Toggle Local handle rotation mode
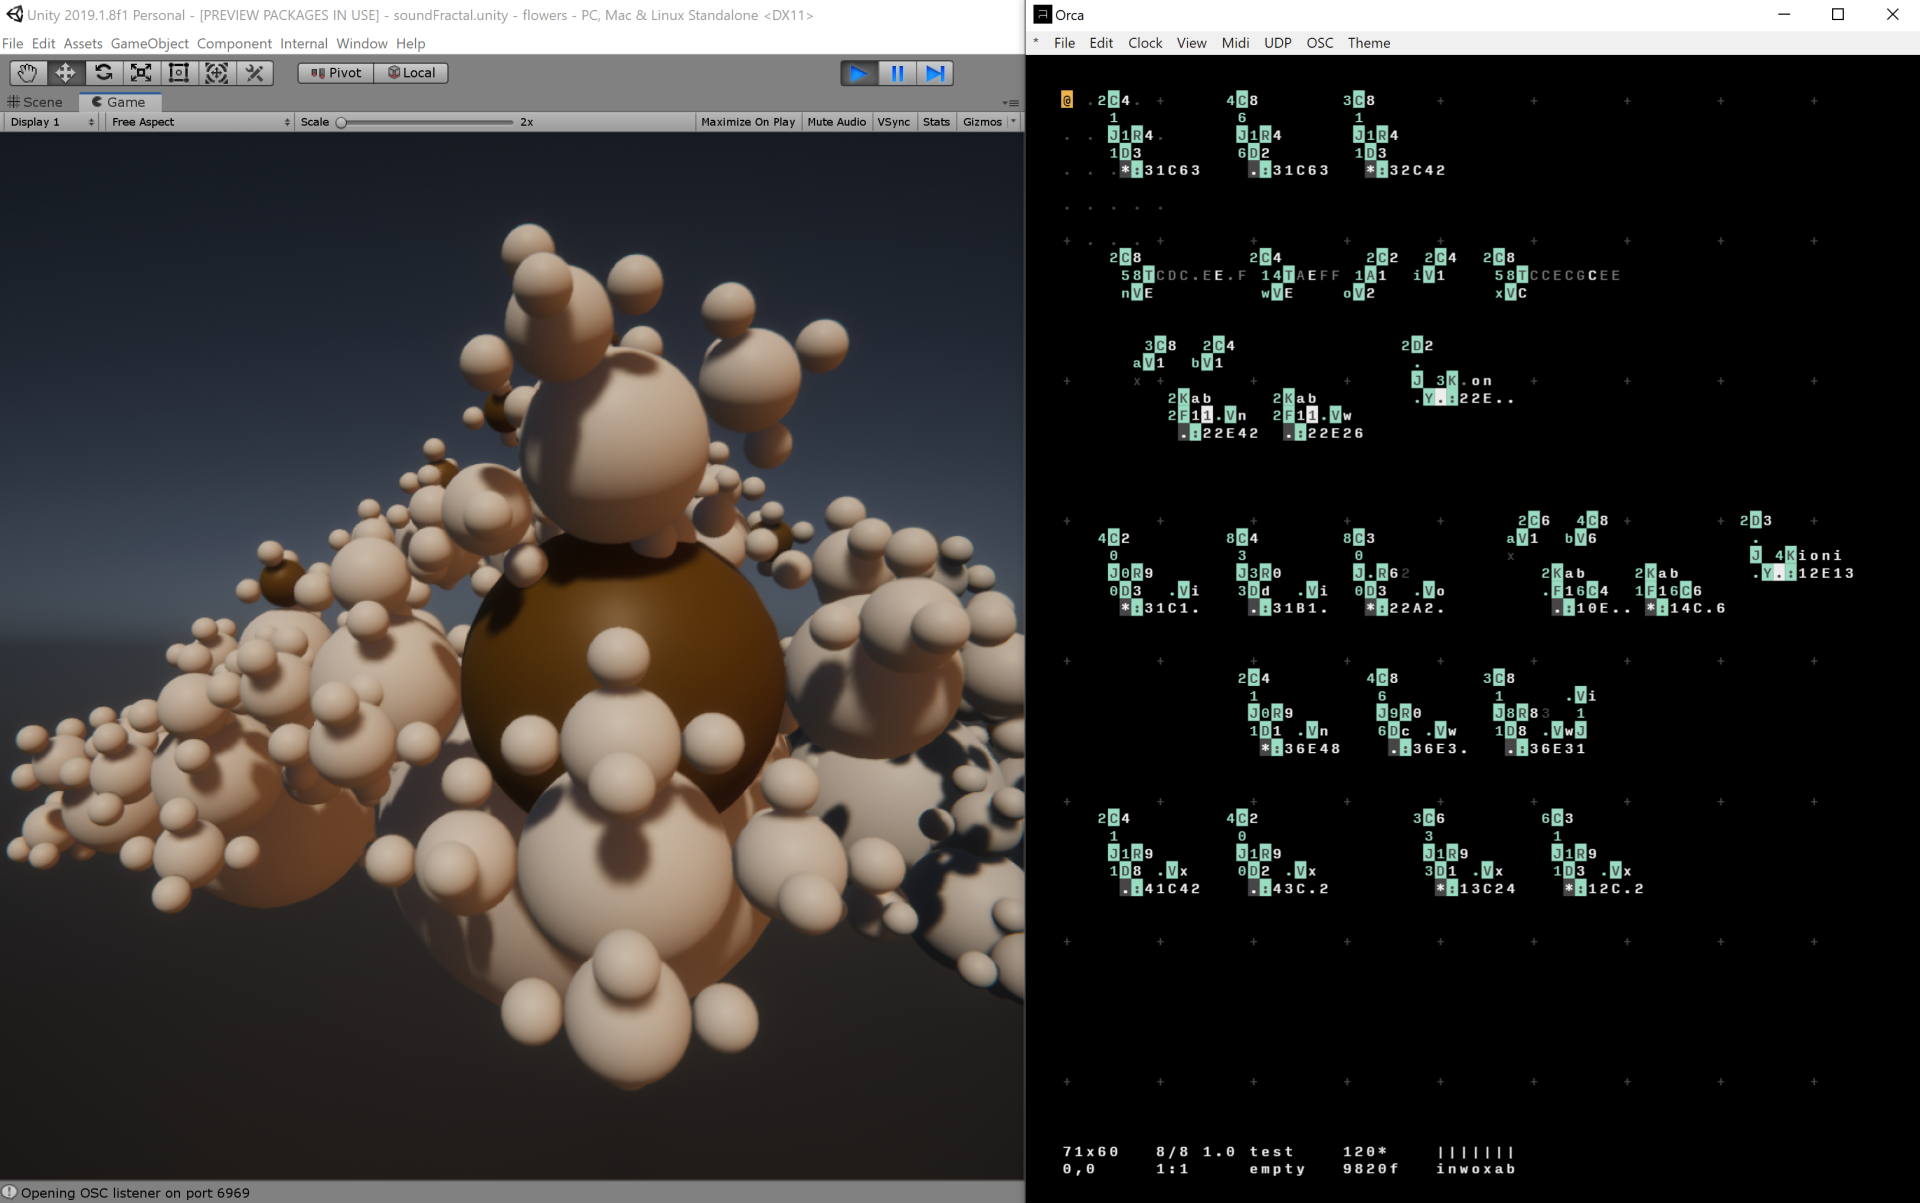Image resolution: width=1920 pixels, height=1203 pixels. pyautogui.click(x=411, y=73)
